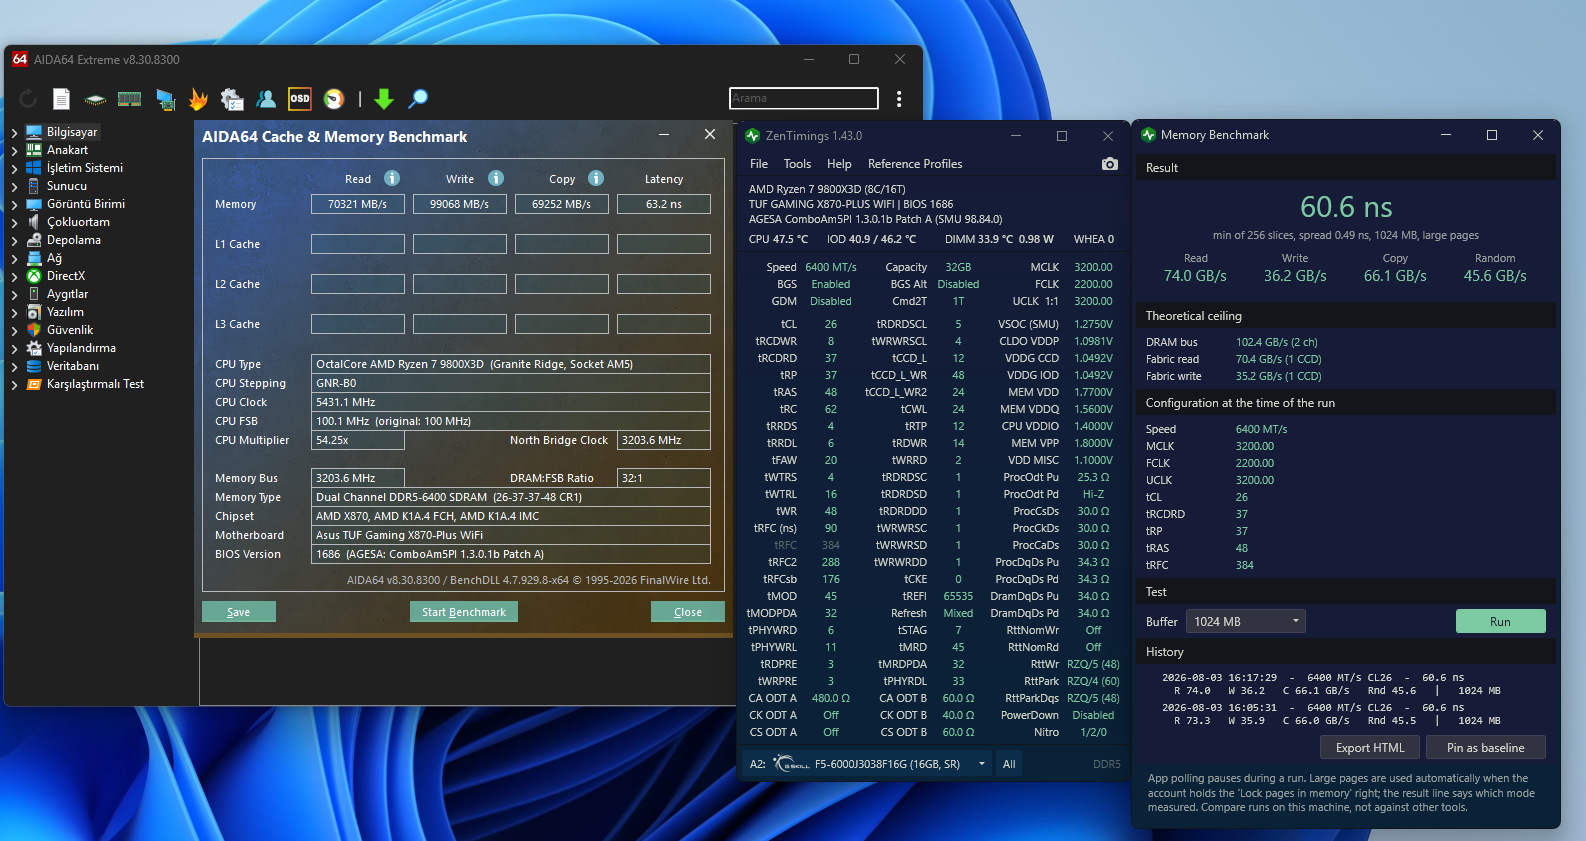
Task: Click the Close button in benchmark dialog
Action: 688,612
